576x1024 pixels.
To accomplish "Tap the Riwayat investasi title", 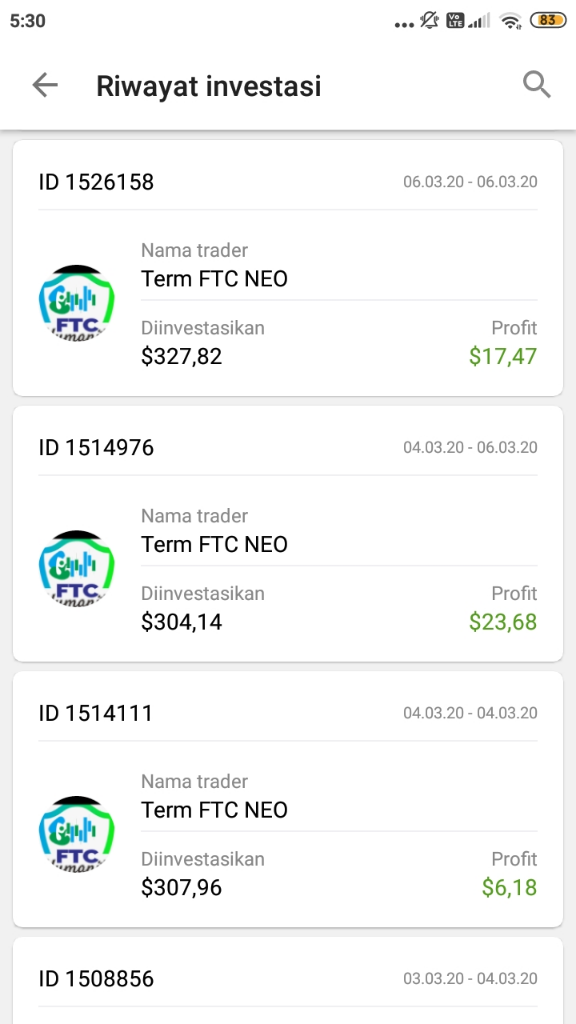I will (209, 86).
